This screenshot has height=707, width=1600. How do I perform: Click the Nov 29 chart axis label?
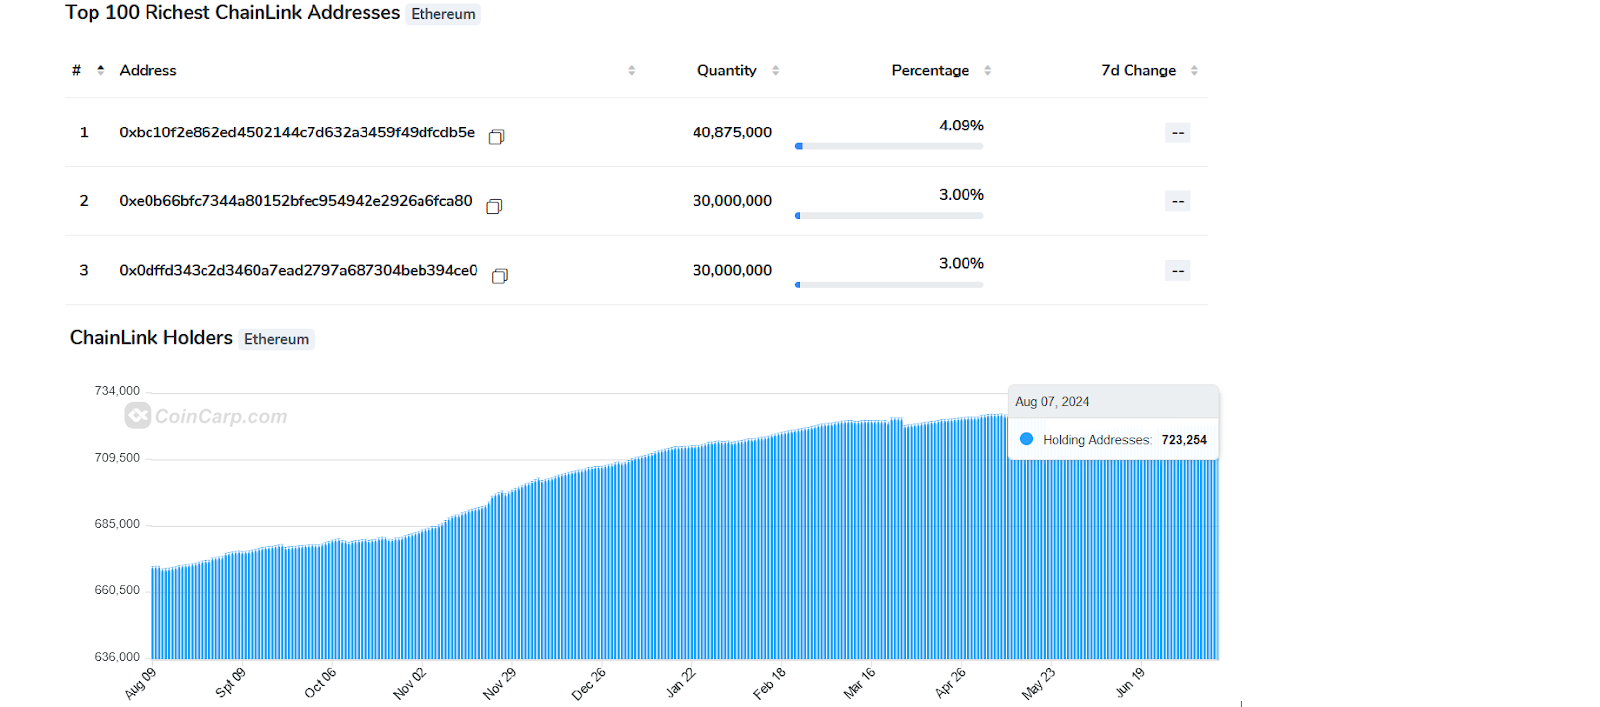coord(499,683)
